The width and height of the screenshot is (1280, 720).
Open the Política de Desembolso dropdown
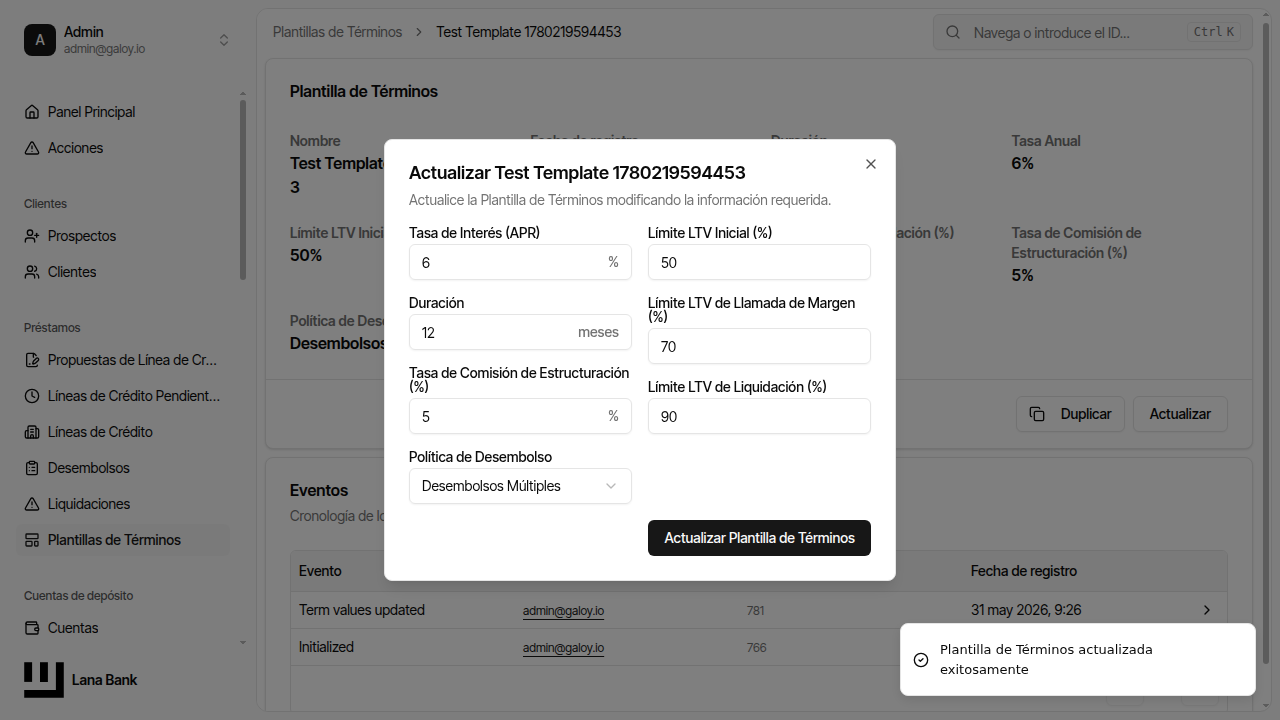pos(520,486)
